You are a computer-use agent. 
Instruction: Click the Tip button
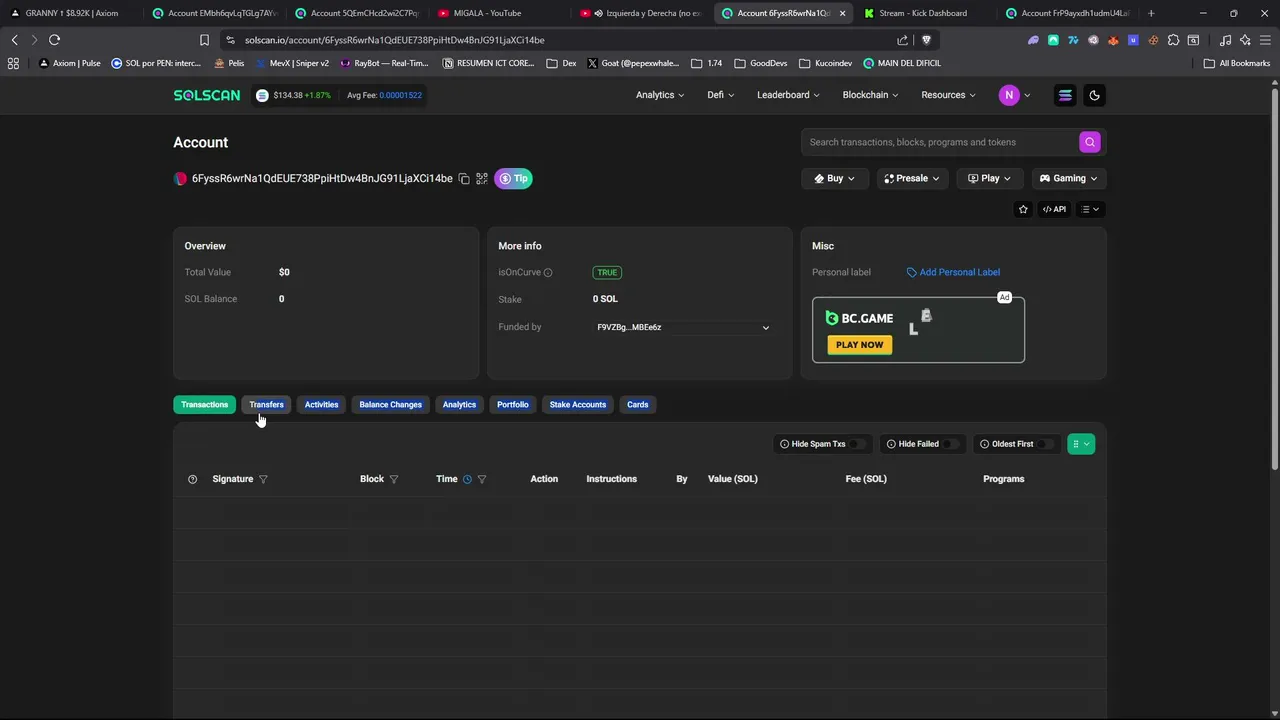tap(513, 179)
